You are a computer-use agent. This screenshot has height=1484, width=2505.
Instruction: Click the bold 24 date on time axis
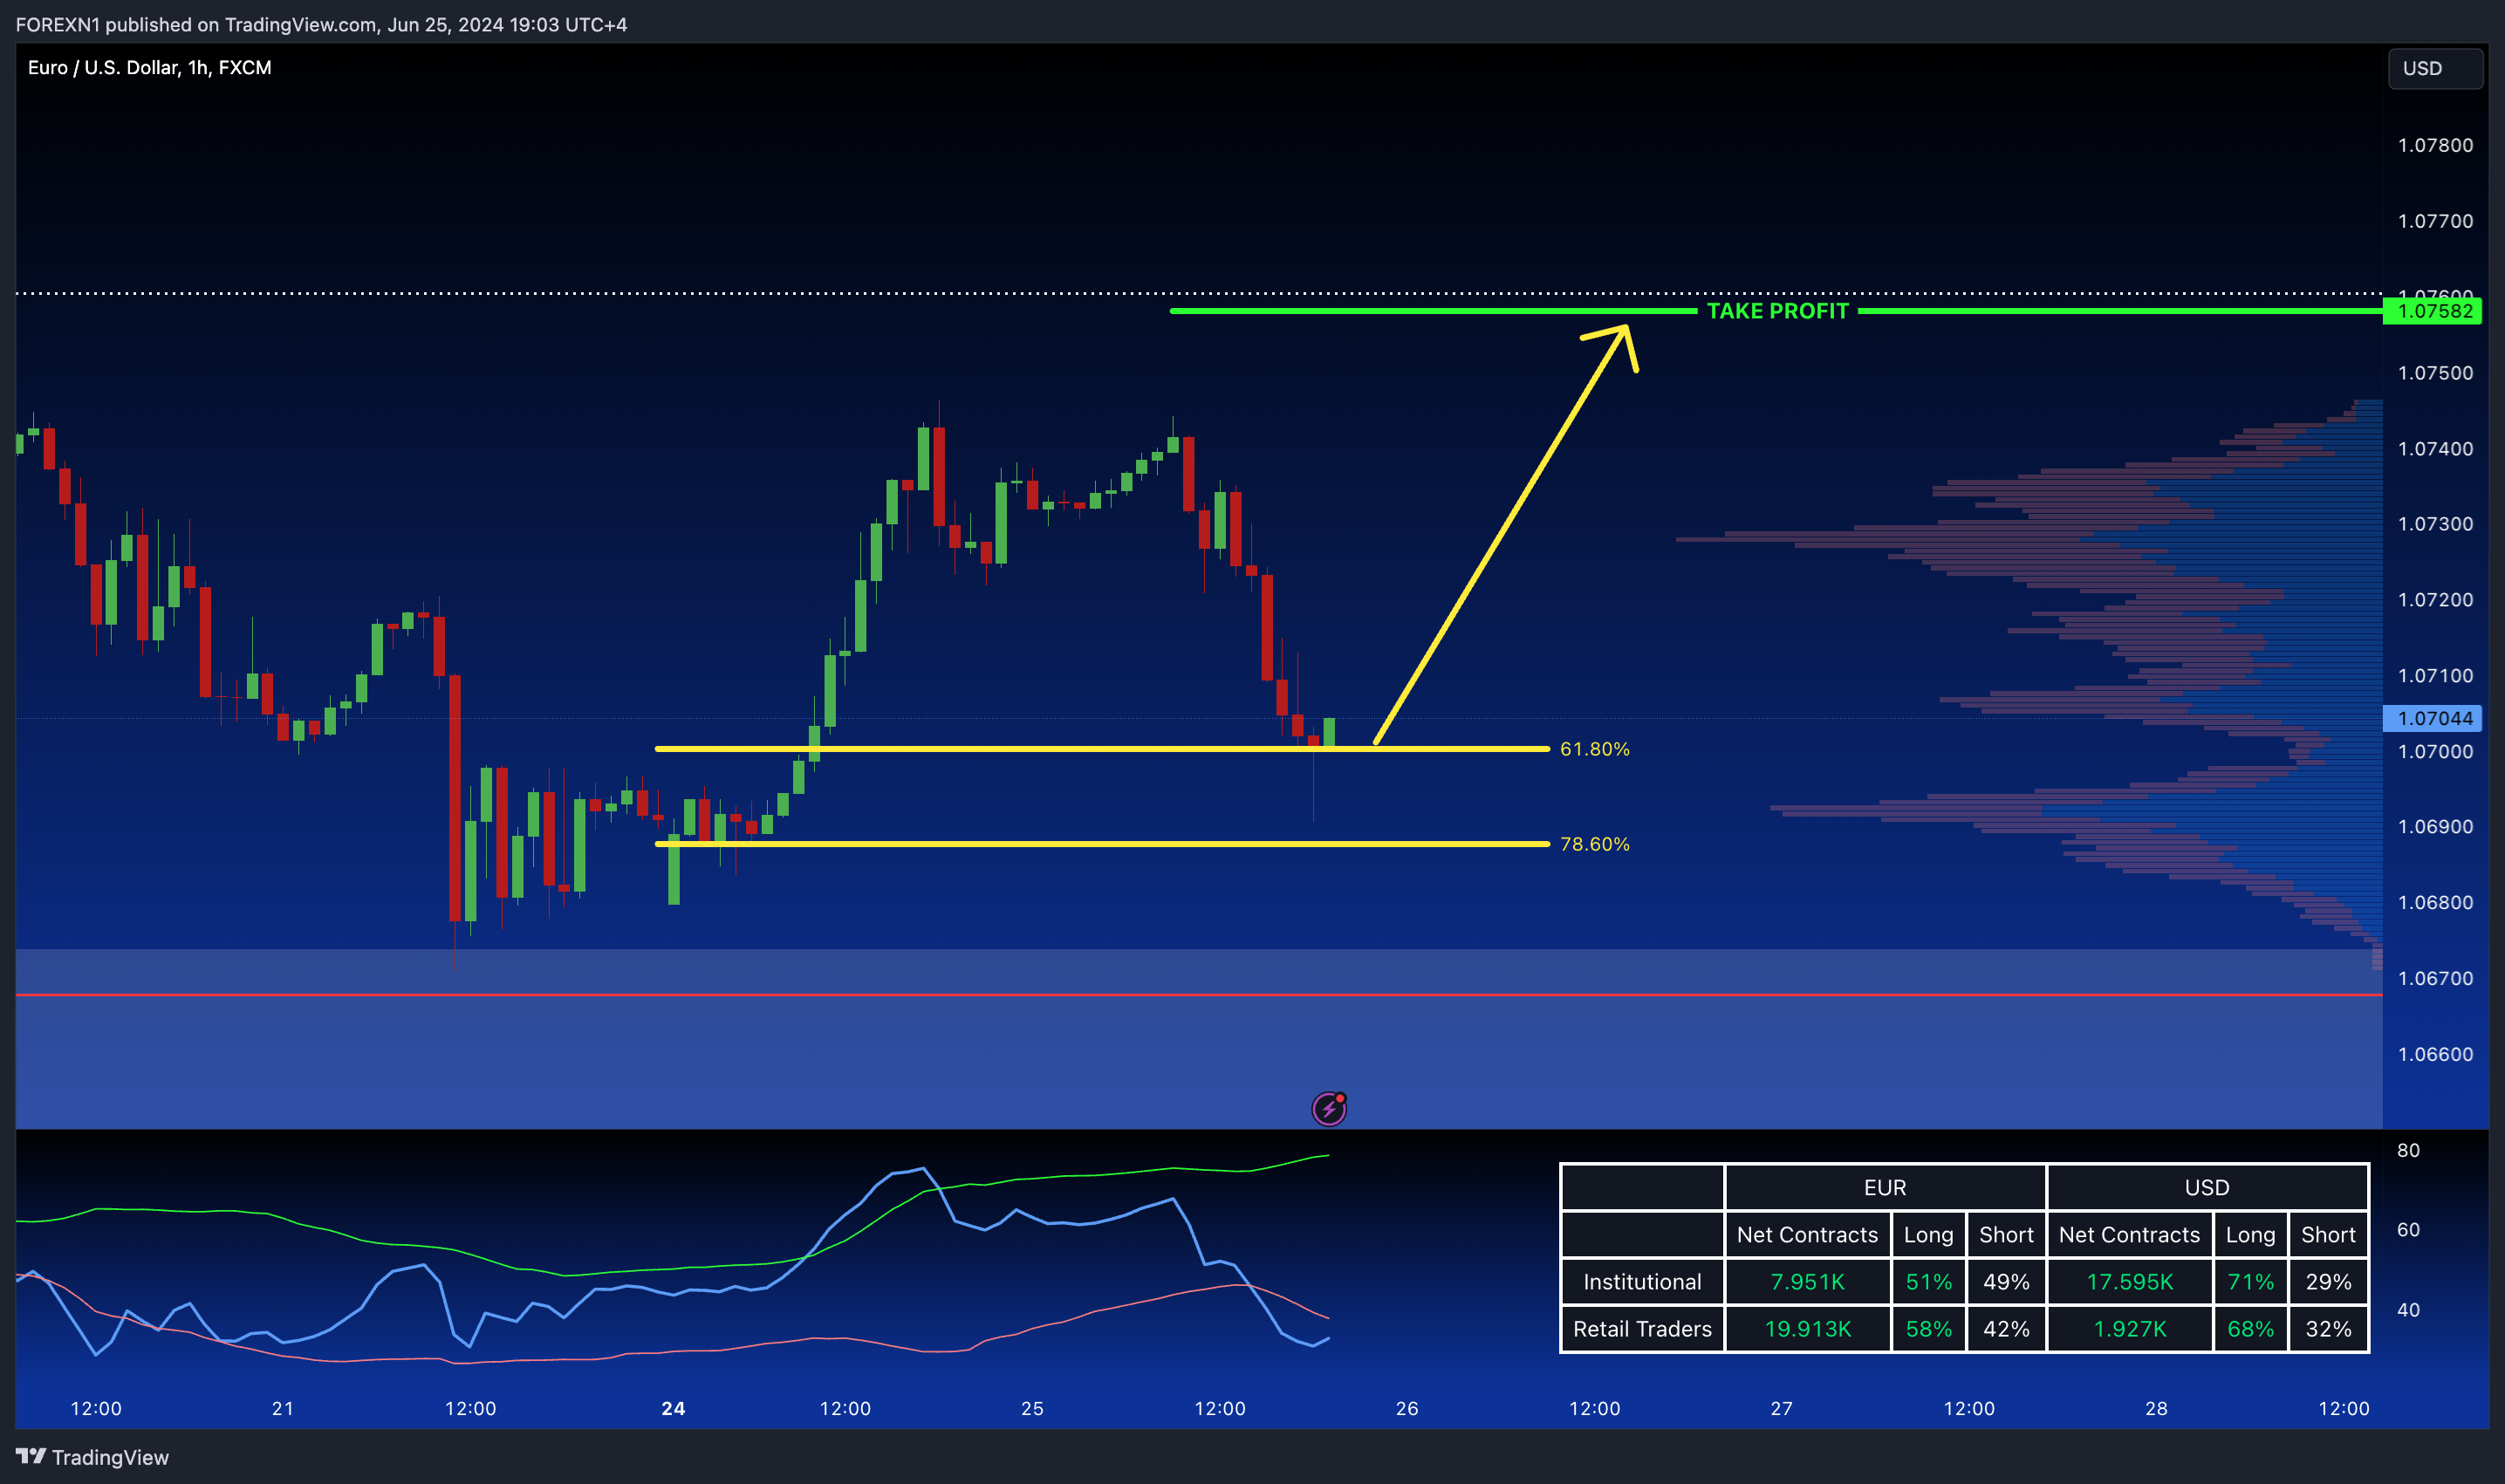[x=673, y=1408]
